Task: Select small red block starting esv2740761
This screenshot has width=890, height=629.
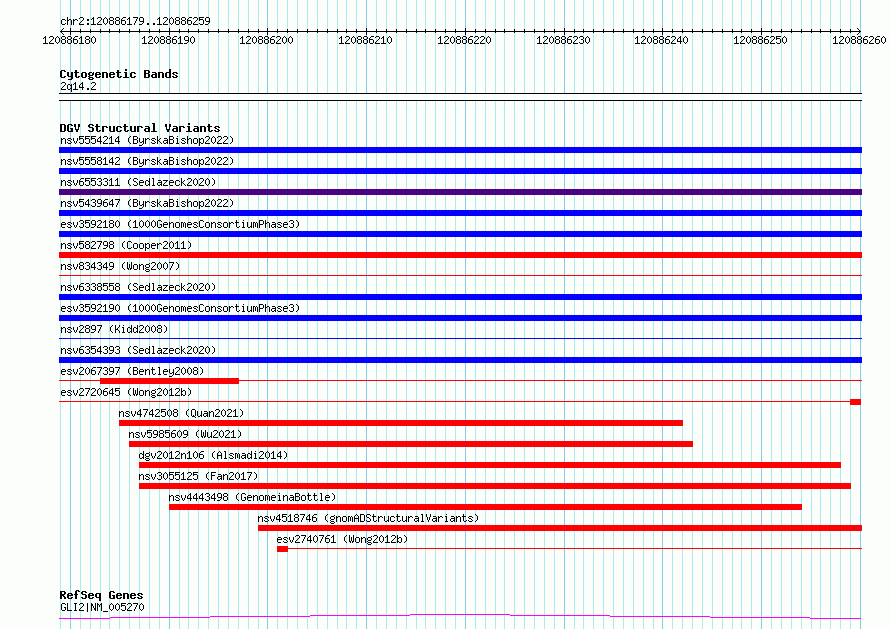Action: click(x=282, y=549)
